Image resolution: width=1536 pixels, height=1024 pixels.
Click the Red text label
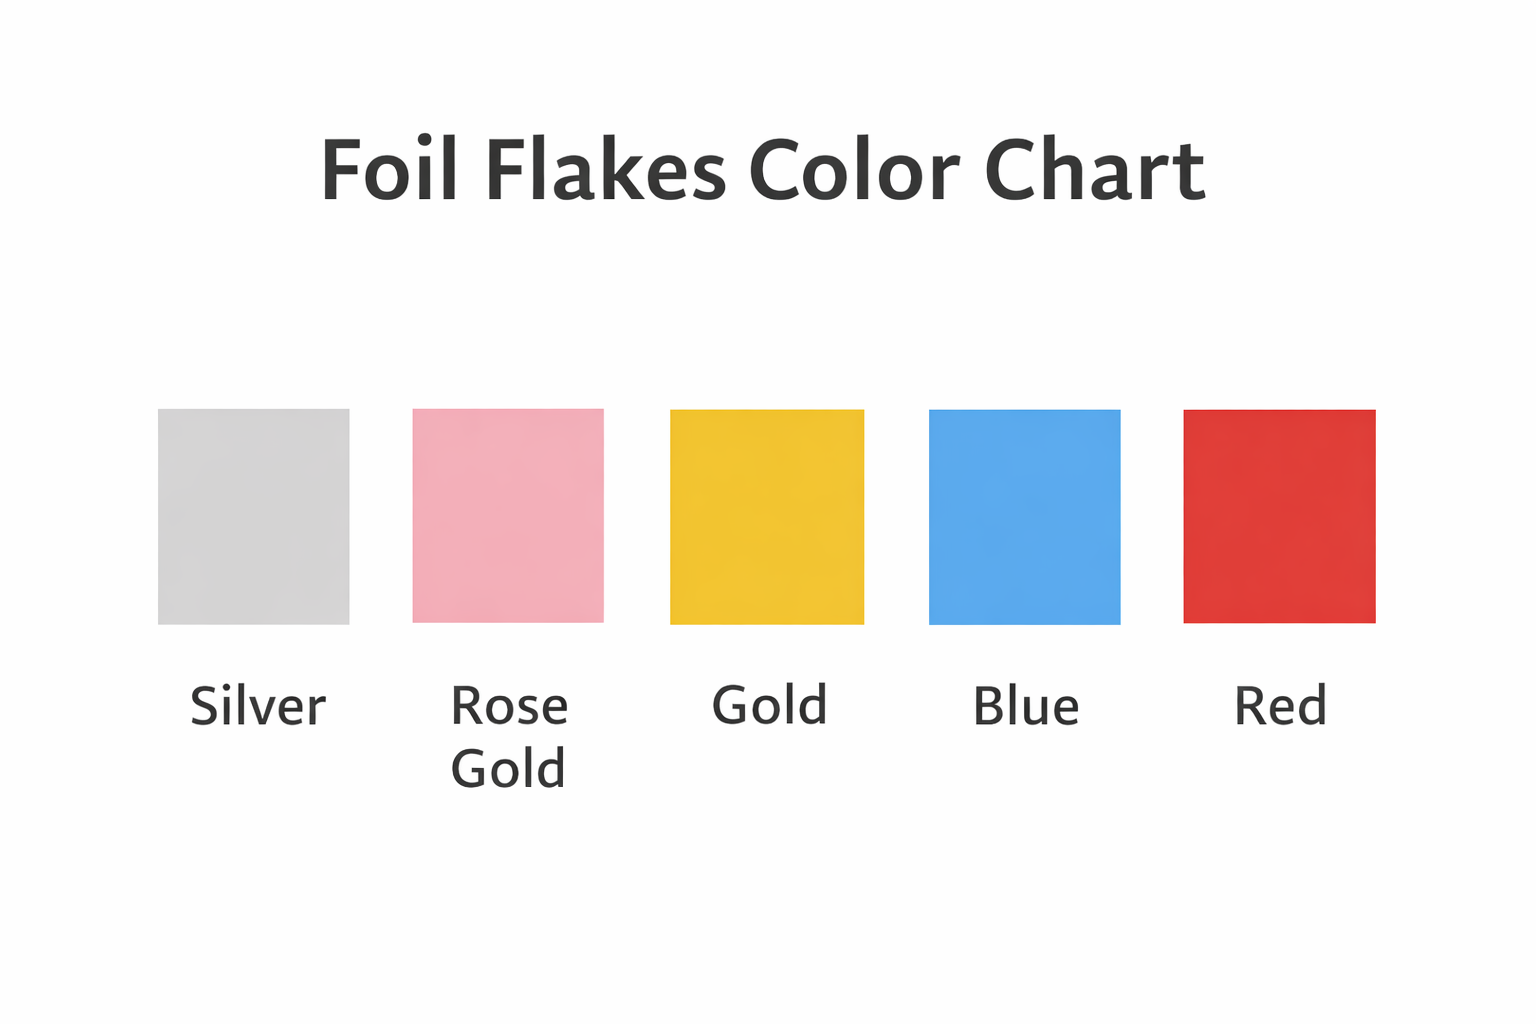point(1281,706)
